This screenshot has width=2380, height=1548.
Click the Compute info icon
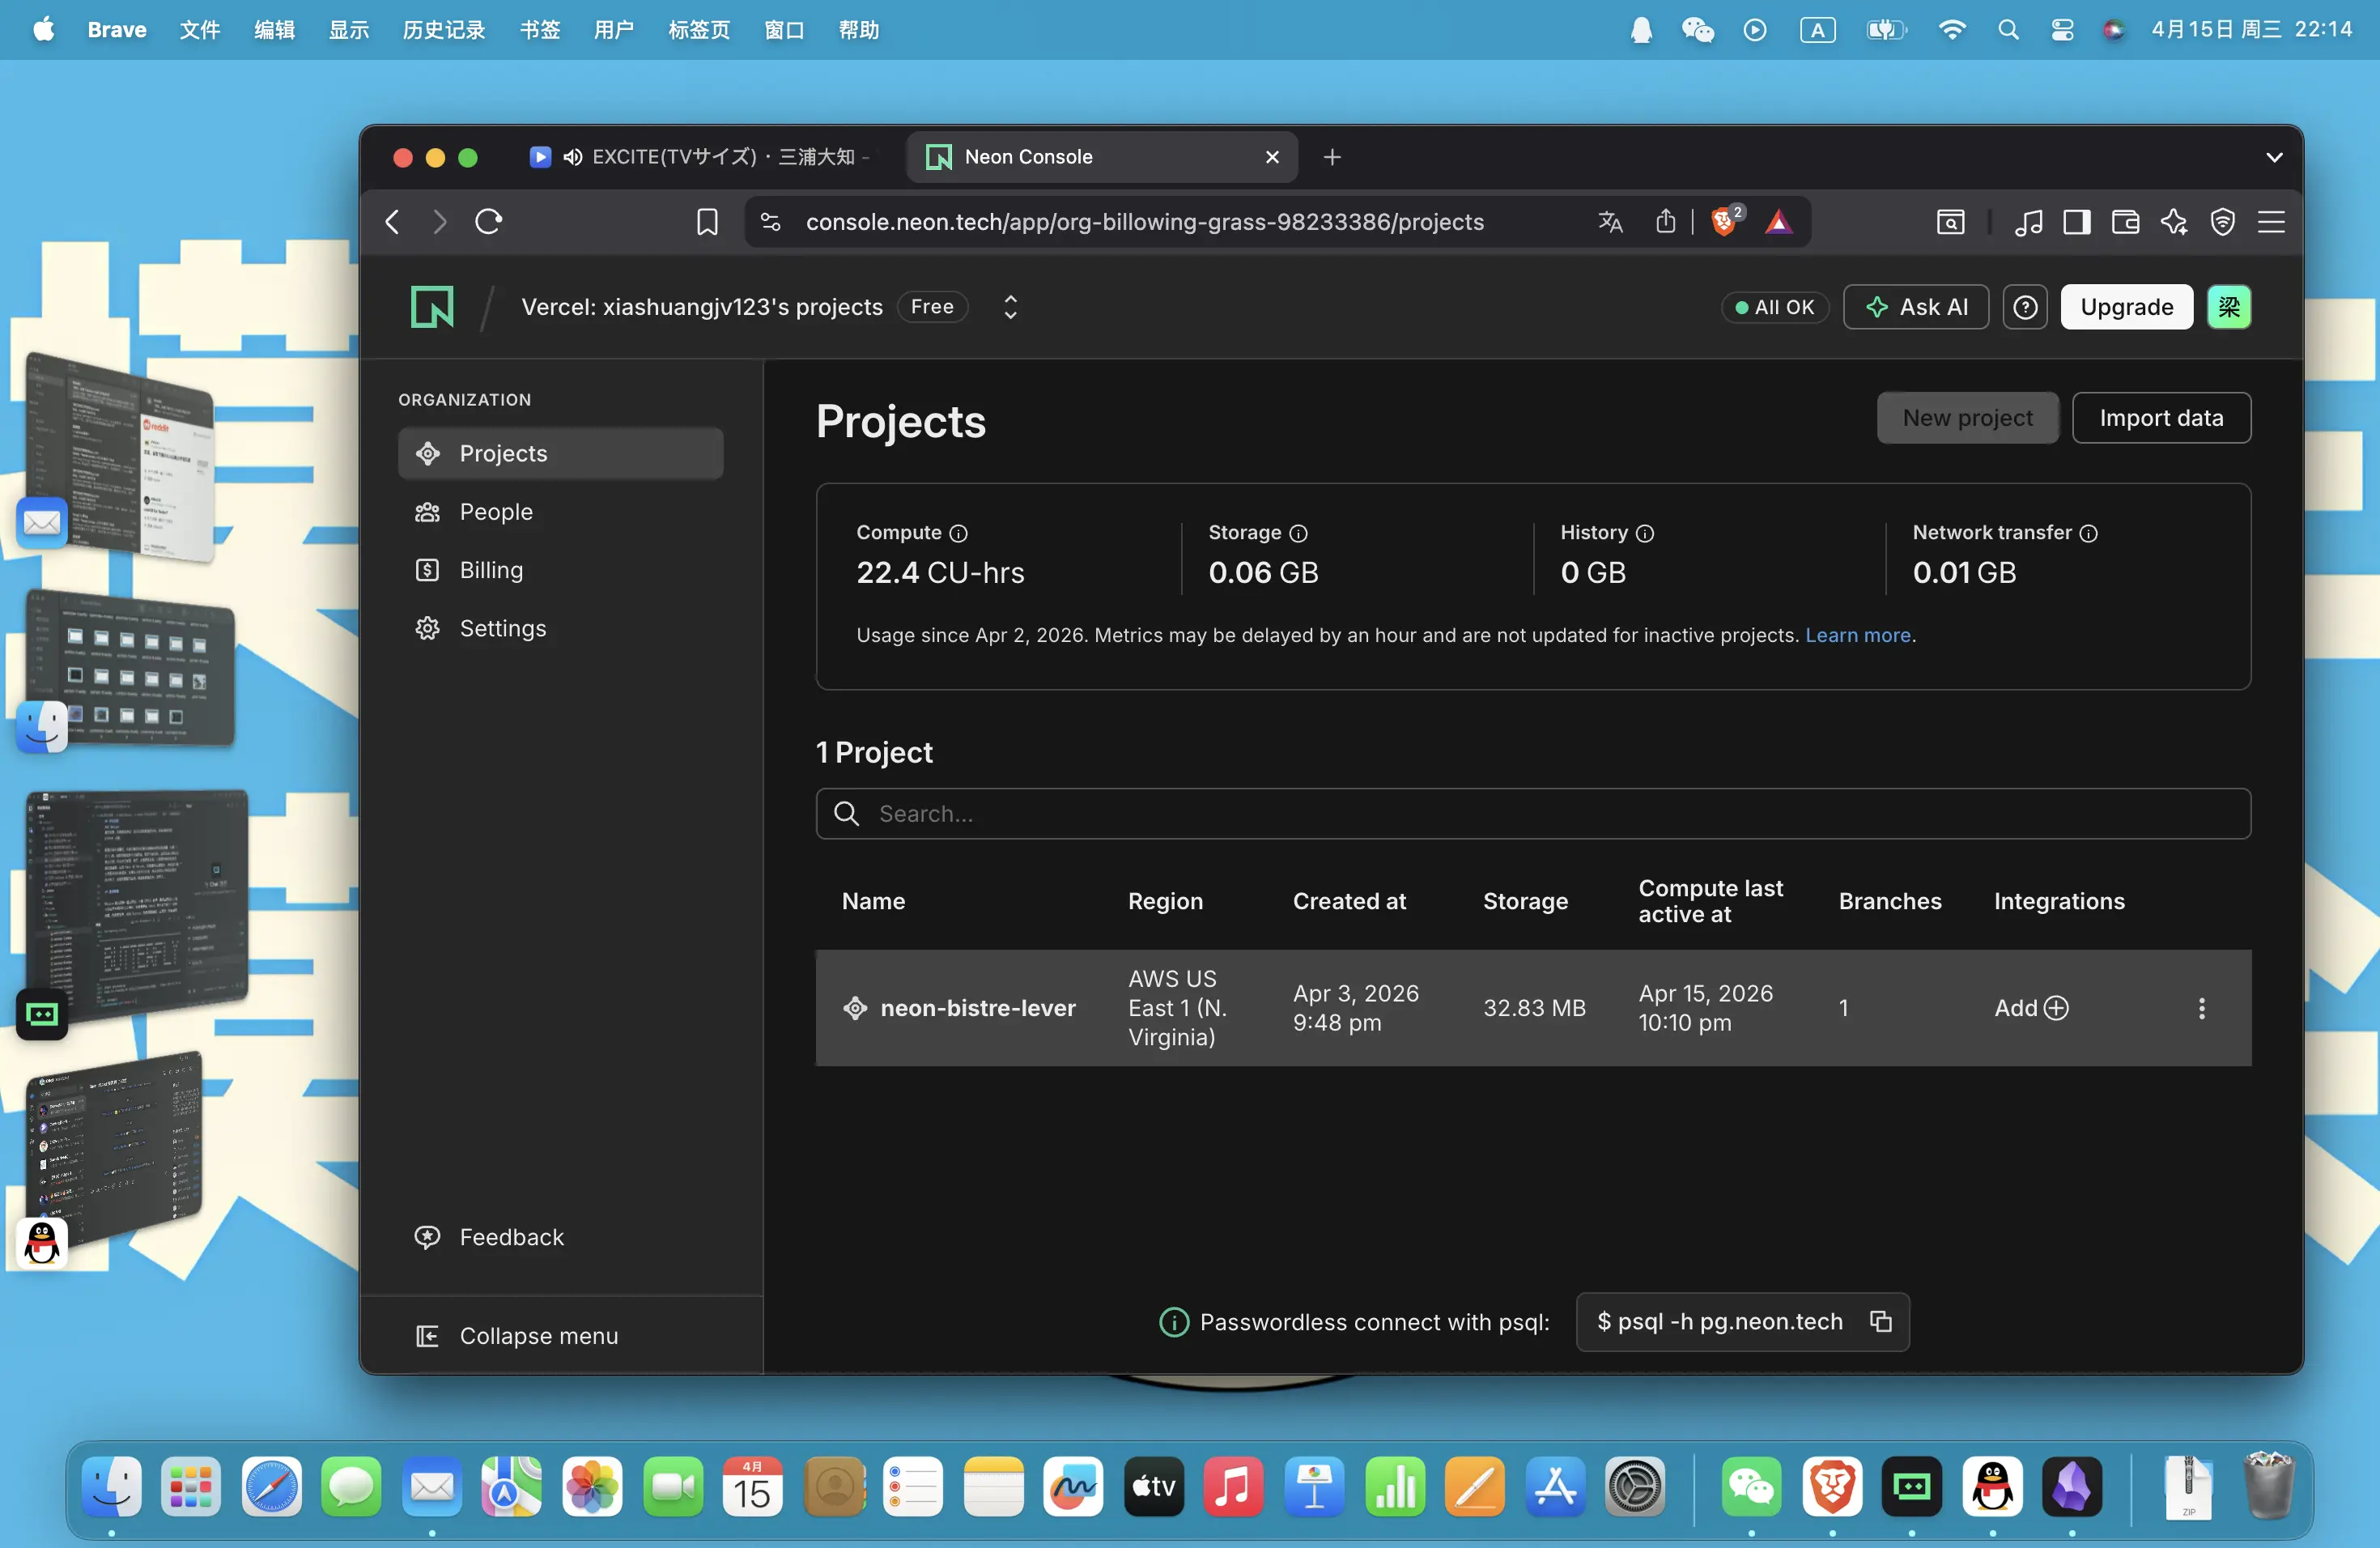(x=958, y=533)
